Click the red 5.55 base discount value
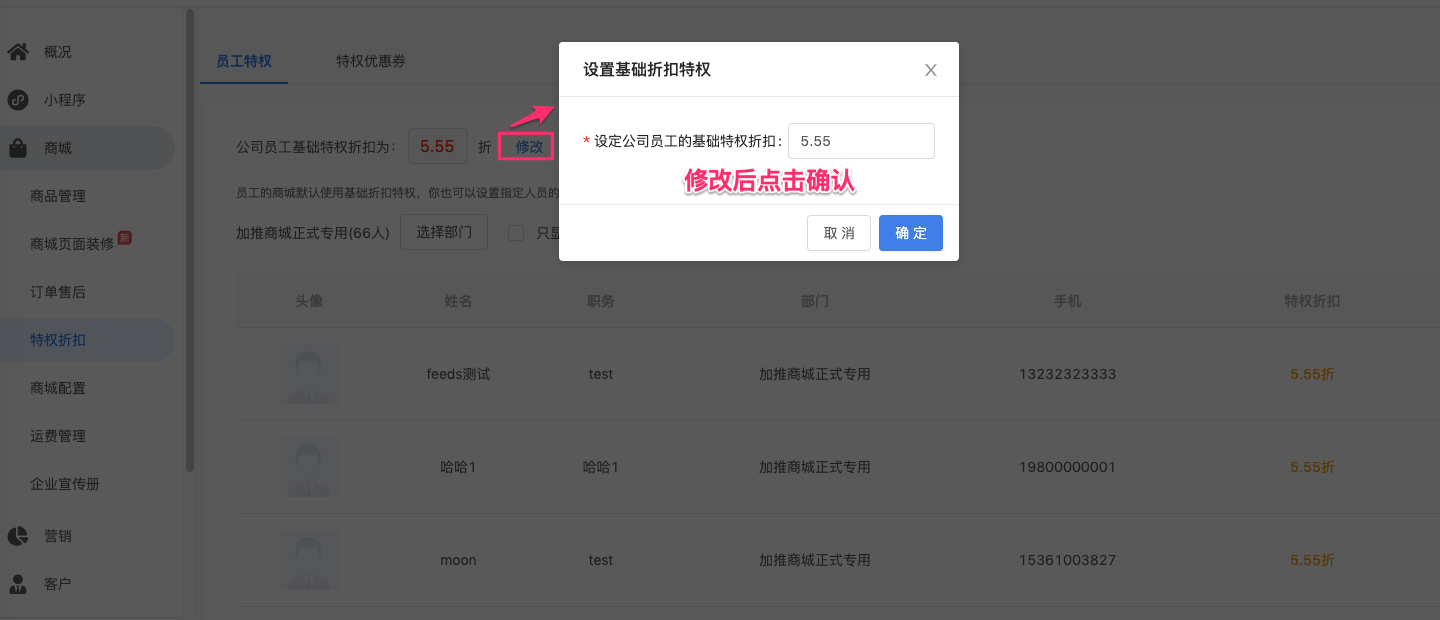 coord(437,146)
